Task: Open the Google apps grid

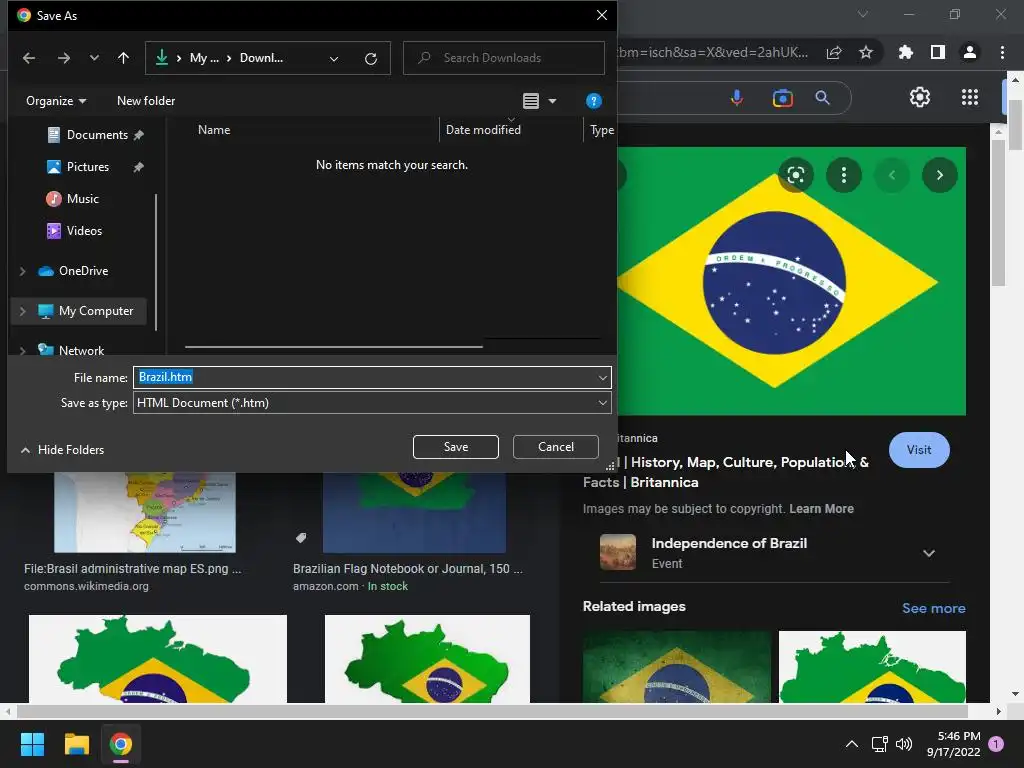Action: 970,97
